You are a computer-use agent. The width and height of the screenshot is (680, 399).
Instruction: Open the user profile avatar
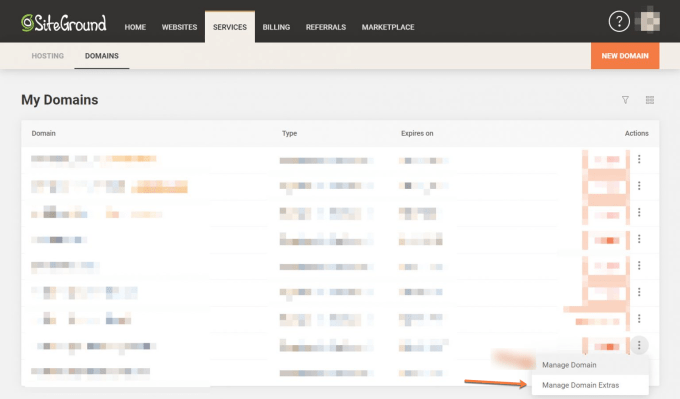tap(647, 20)
